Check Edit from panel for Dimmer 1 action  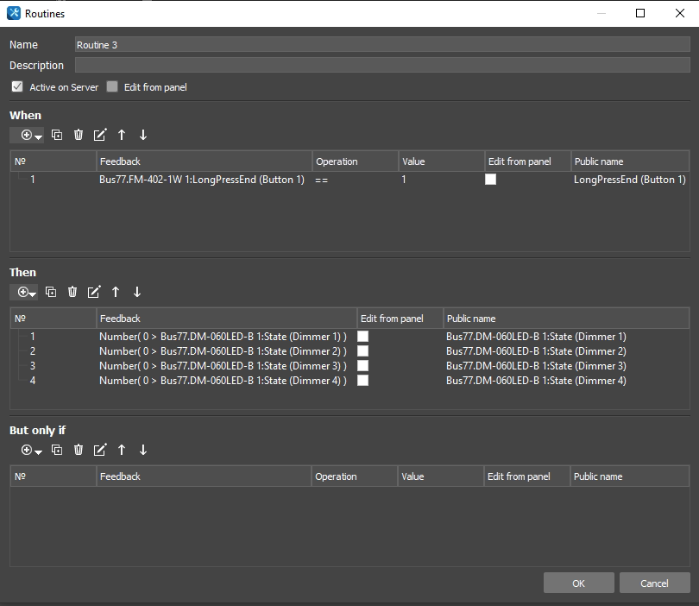[x=363, y=337]
